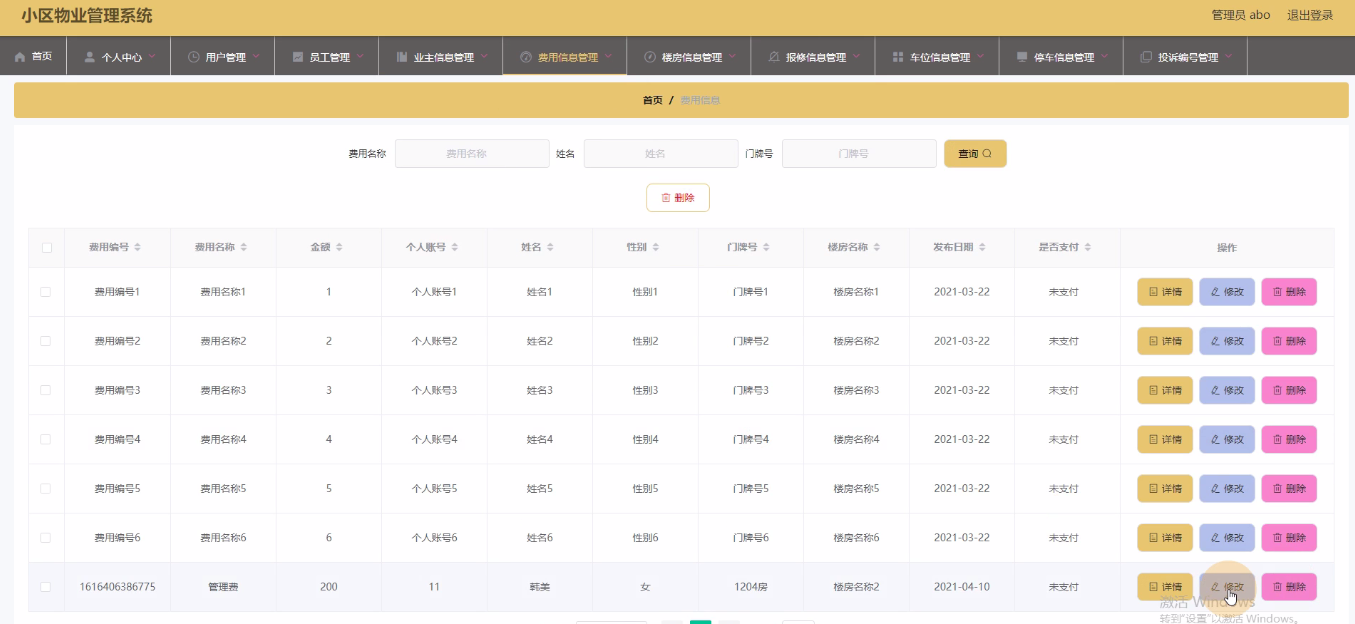Click the pink 删除 button for 费用编号3
This screenshot has width=1355, height=624.
[x=1289, y=390]
